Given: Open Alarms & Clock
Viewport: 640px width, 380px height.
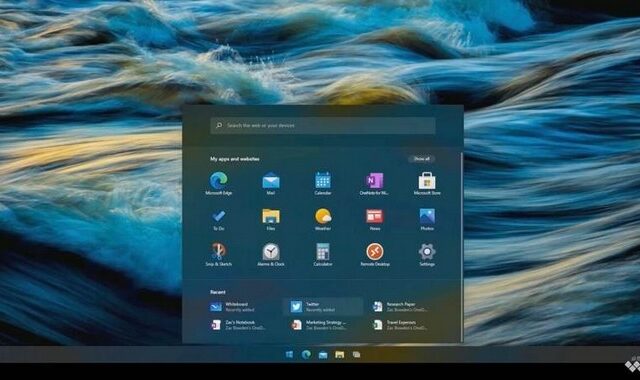Looking at the screenshot, I should (x=271, y=255).
